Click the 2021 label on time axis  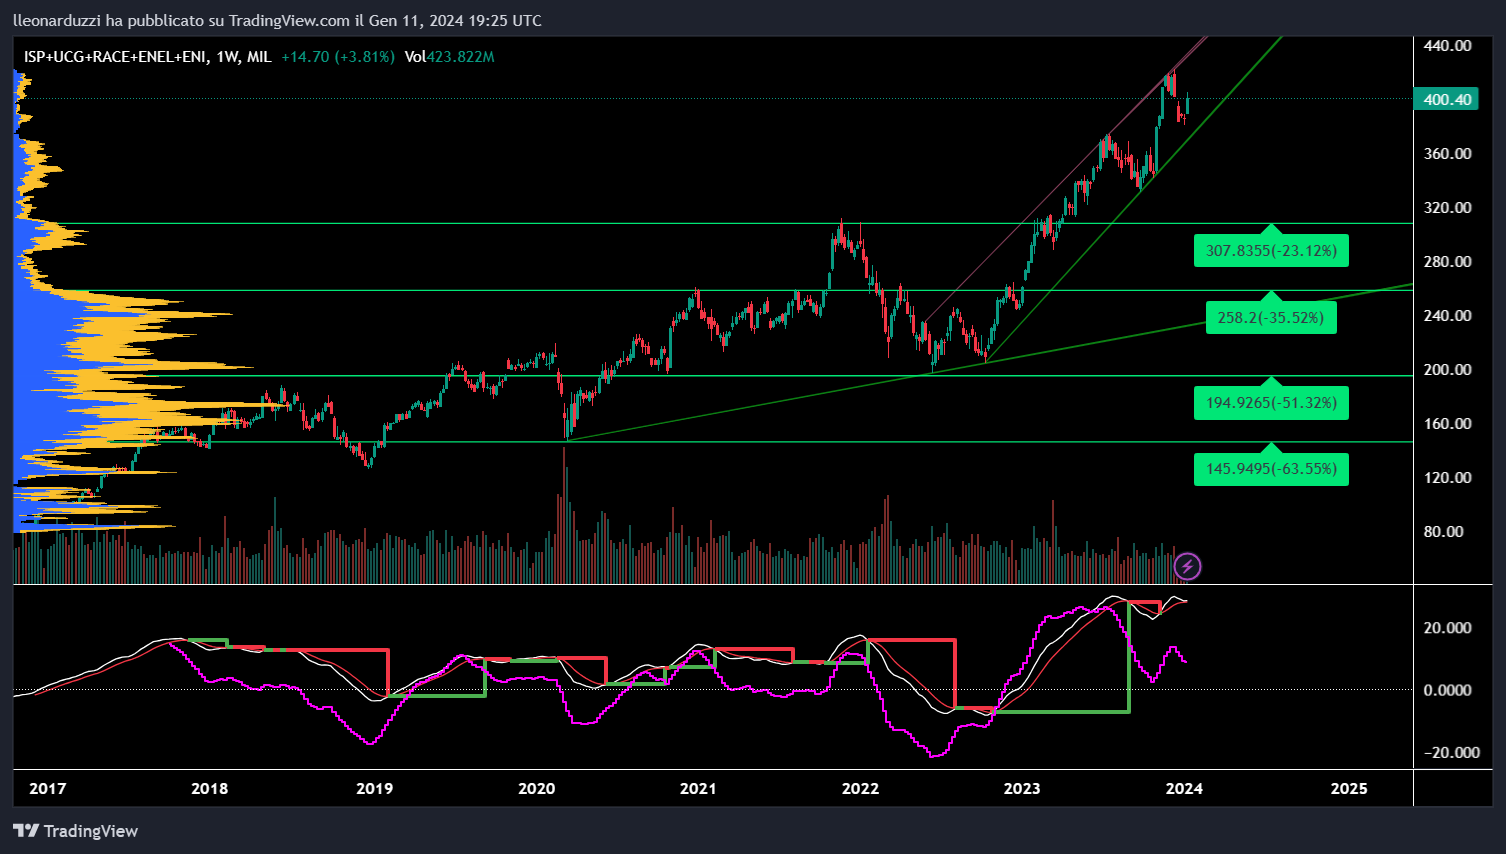(698, 788)
